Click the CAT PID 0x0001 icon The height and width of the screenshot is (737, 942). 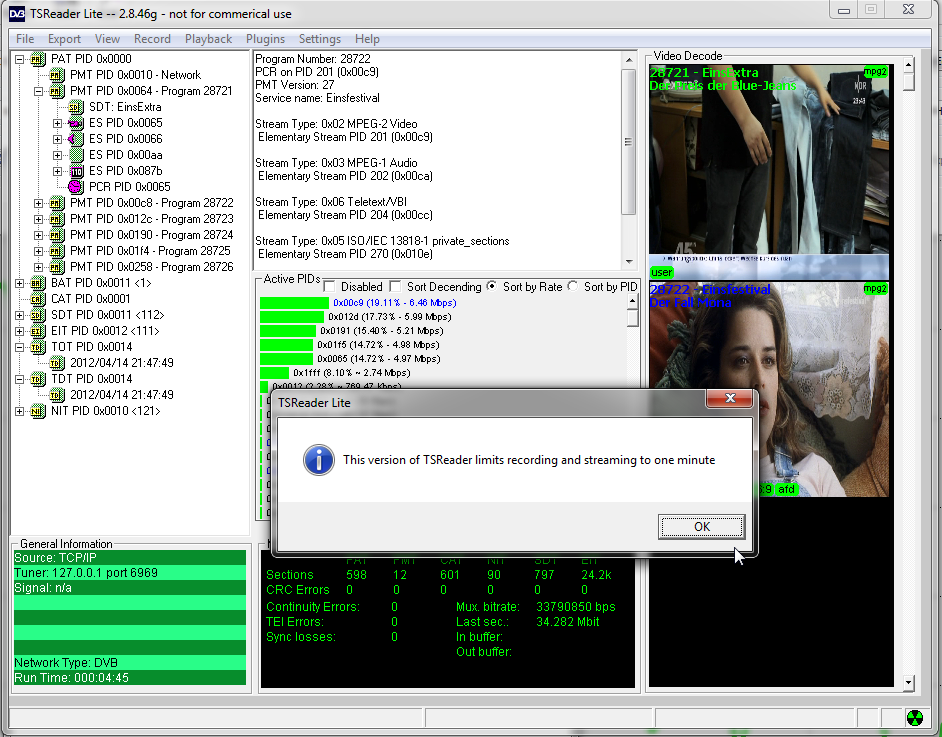tap(37, 299)
